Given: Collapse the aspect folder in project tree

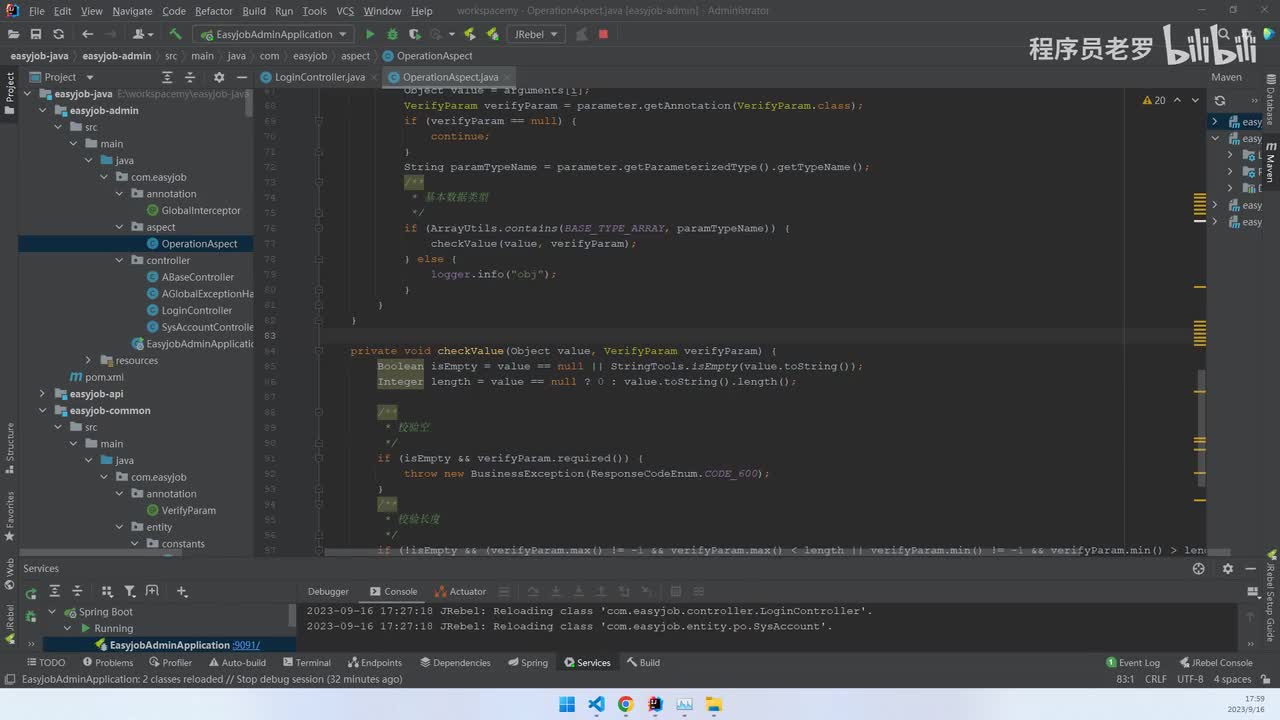Looking at the screenshot, I should tap(121, 227).
